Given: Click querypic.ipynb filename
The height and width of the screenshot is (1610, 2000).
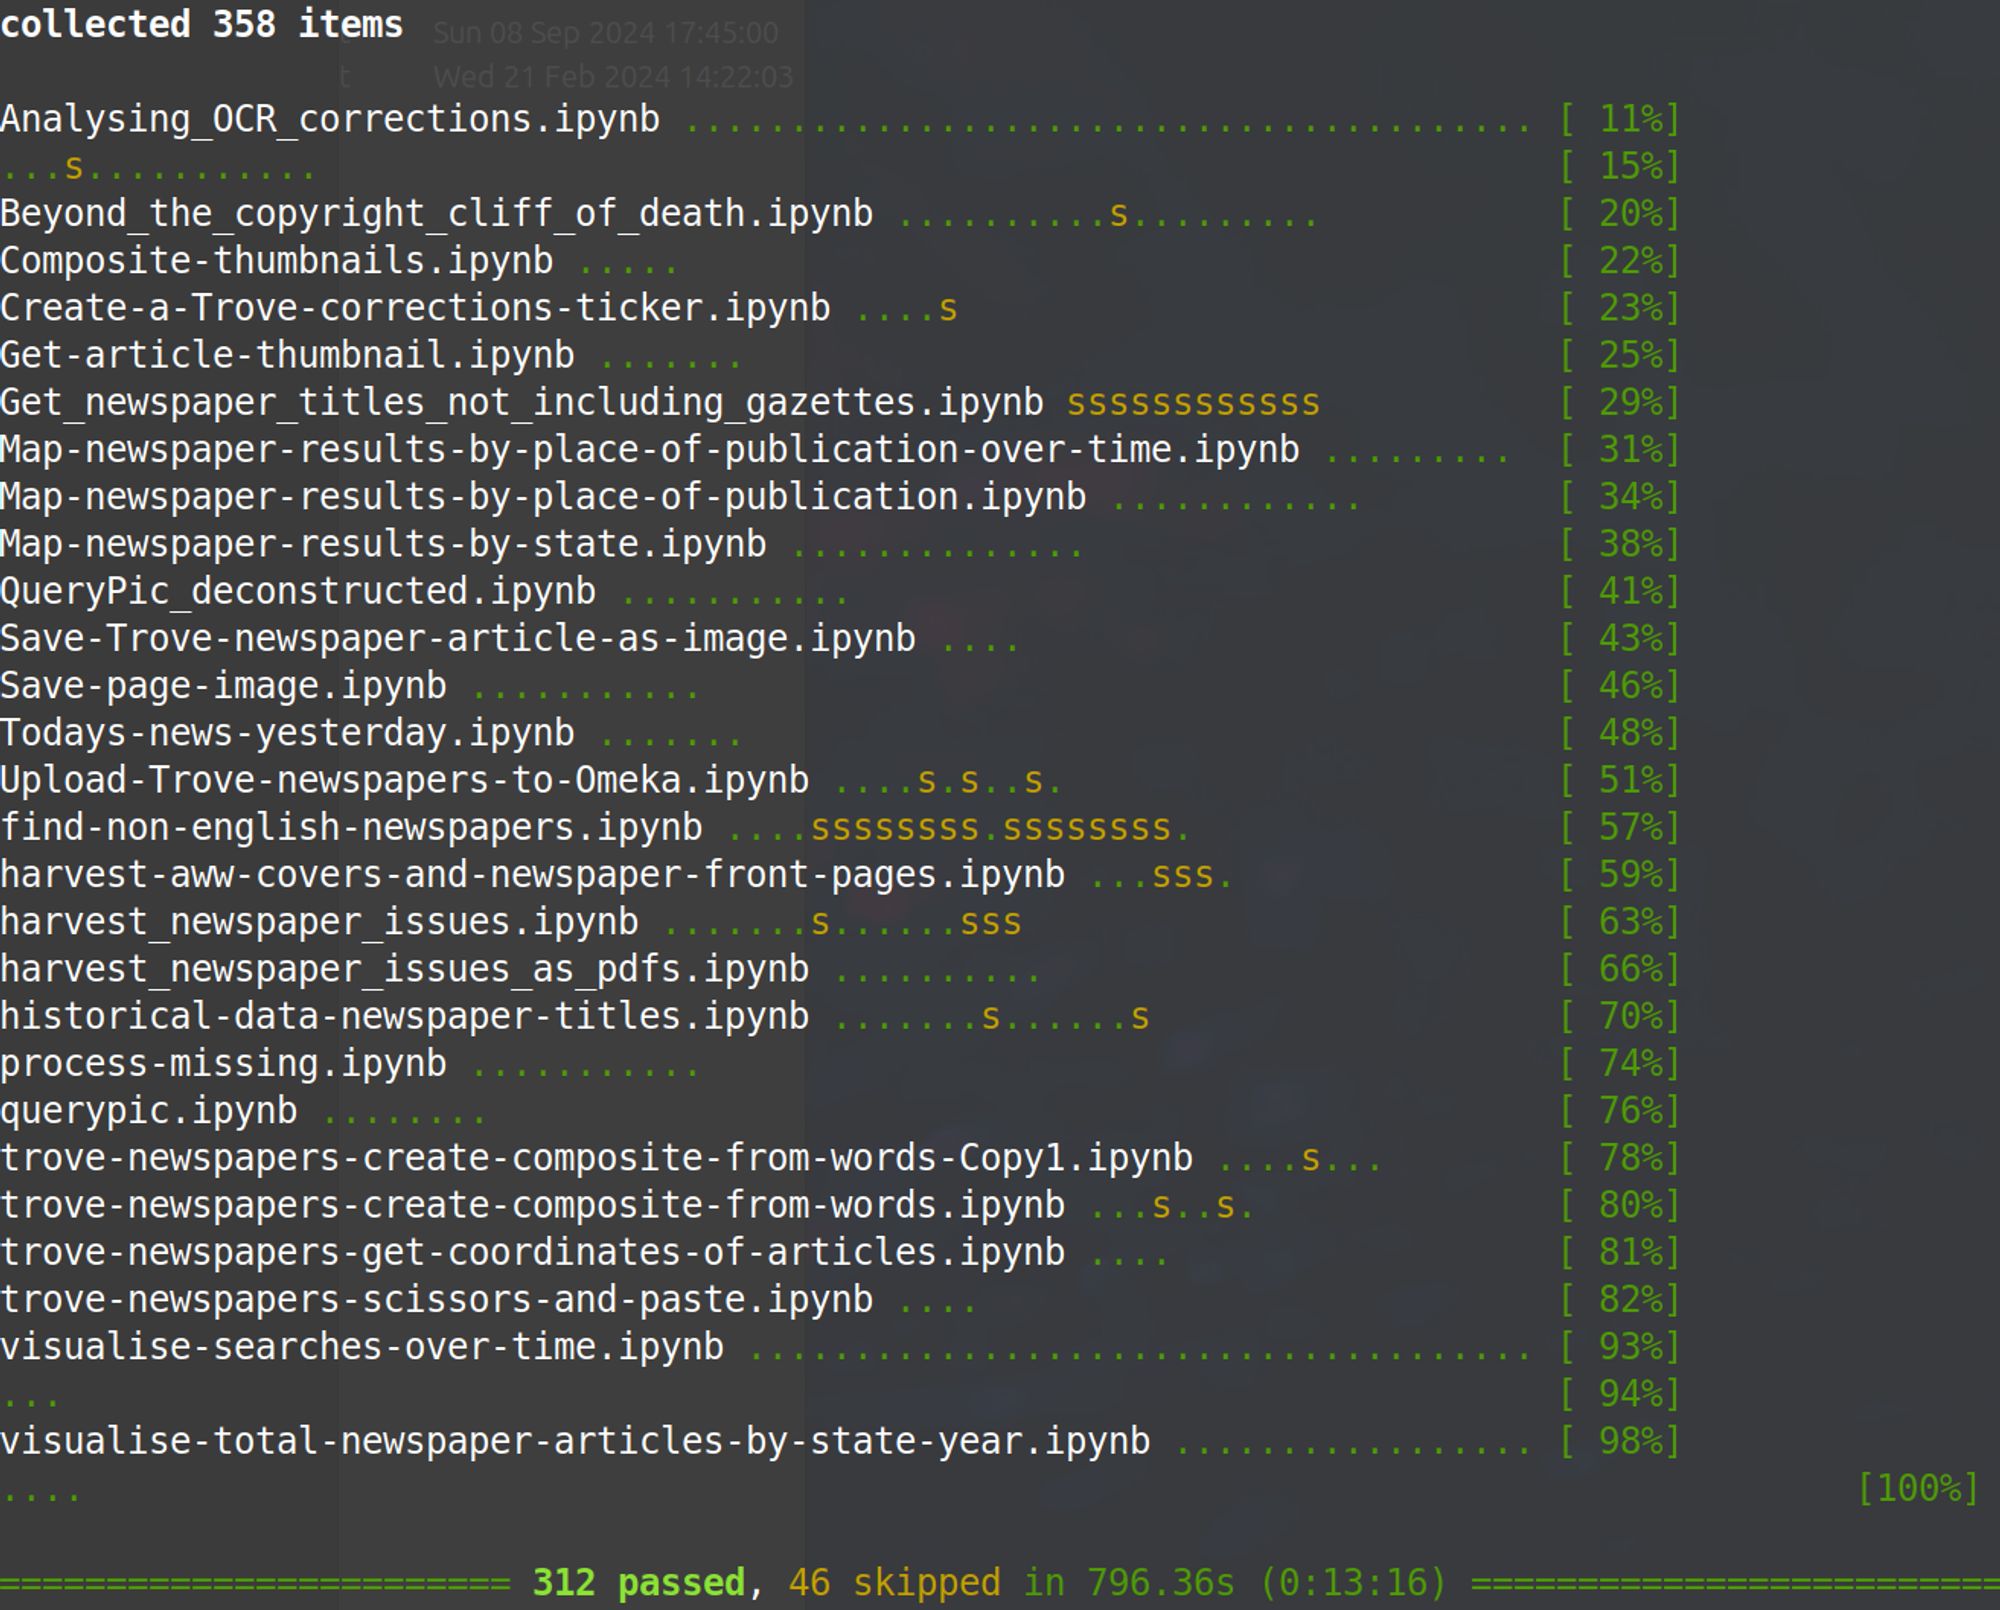Looking at the screenshot, I should [x=149, y=1111].
